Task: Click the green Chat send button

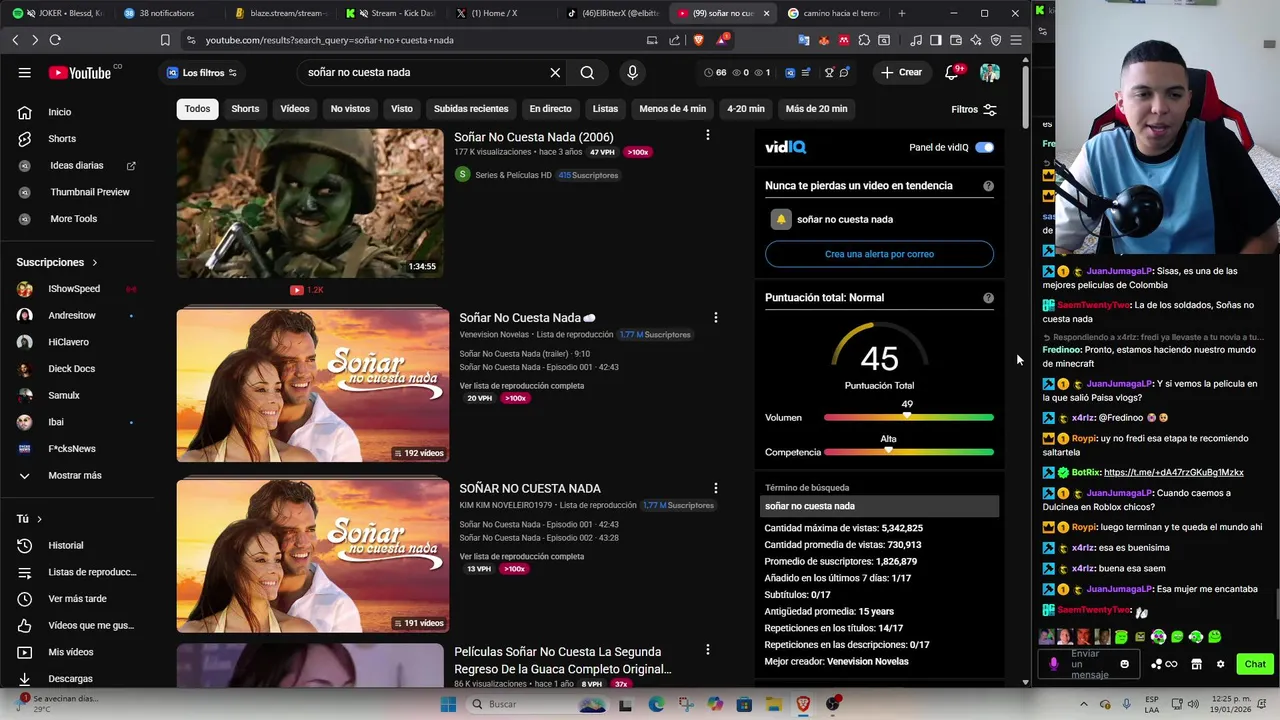Action: [1254, 664]
